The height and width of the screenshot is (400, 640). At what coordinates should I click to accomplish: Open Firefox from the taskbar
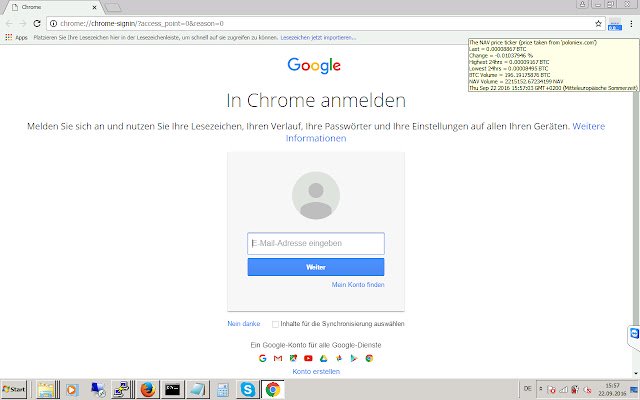coord(147,390)
